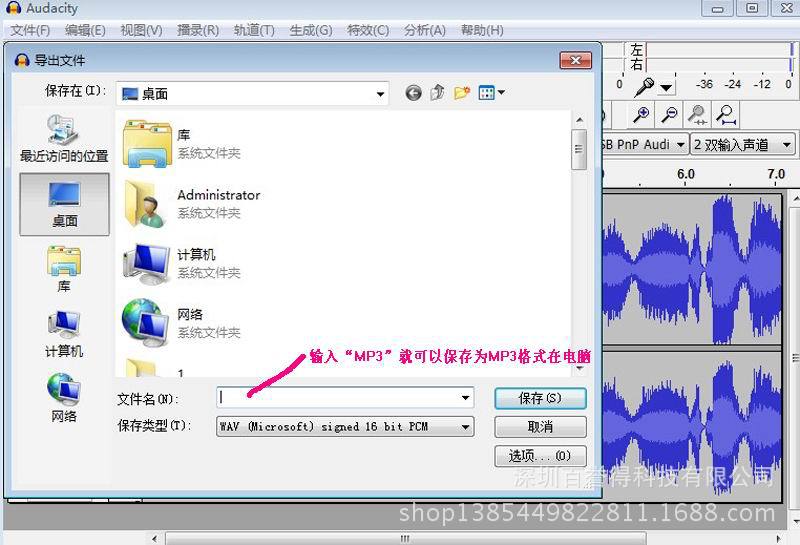Open the 2 双输入声道 channels dropdown
The image size is (800, 545).
click(x=743, y=145)
